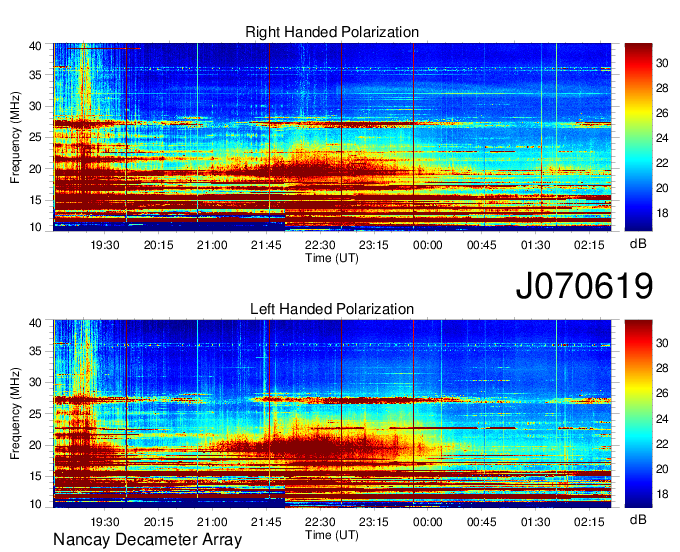The width and height of the screenshot is (680, 552).
Task: Click the 15 MHz tick on Left Handed plot
Action: 36,477
